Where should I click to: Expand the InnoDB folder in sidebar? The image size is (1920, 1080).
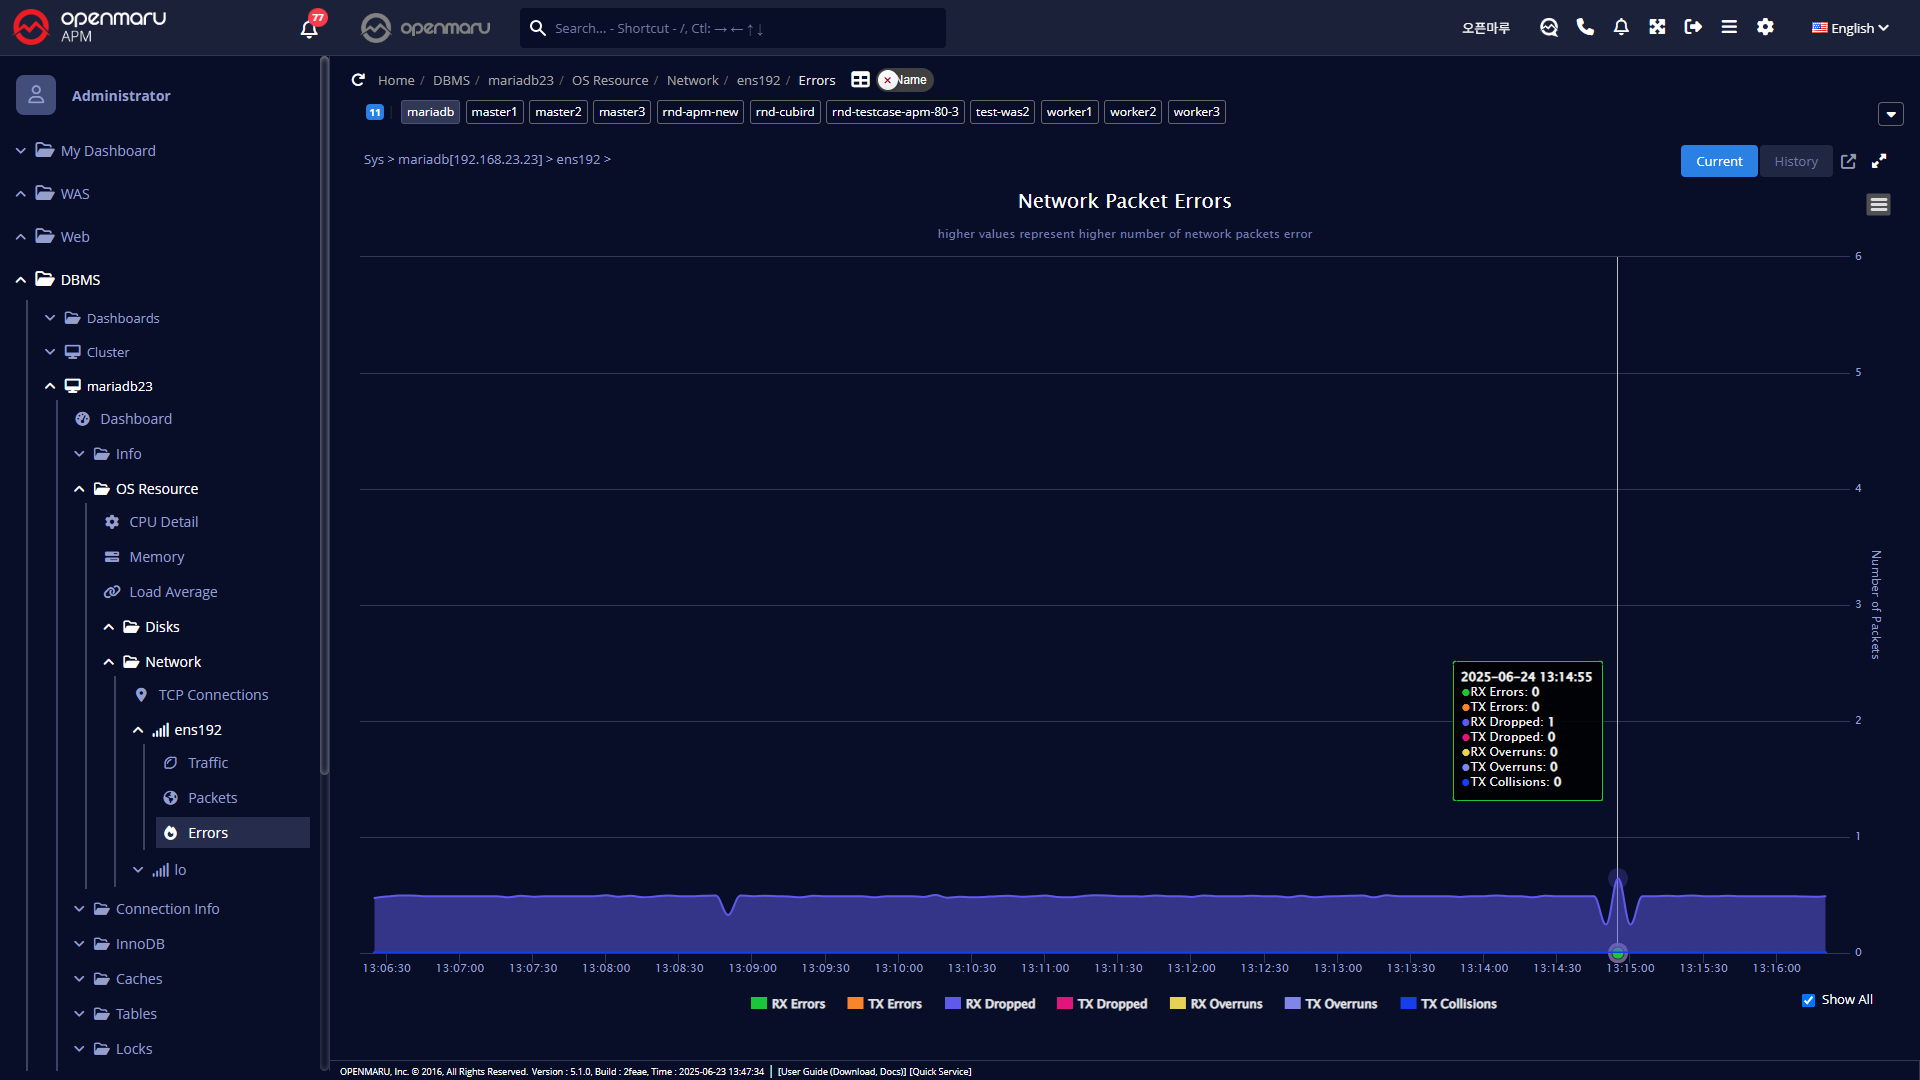[x=139, y=944]
